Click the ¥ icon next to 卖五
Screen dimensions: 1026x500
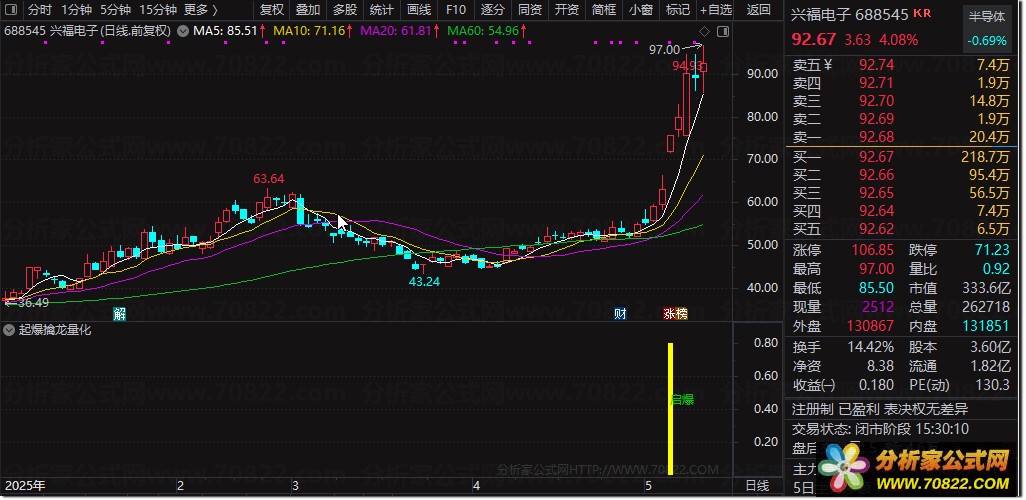coord(828,64)
